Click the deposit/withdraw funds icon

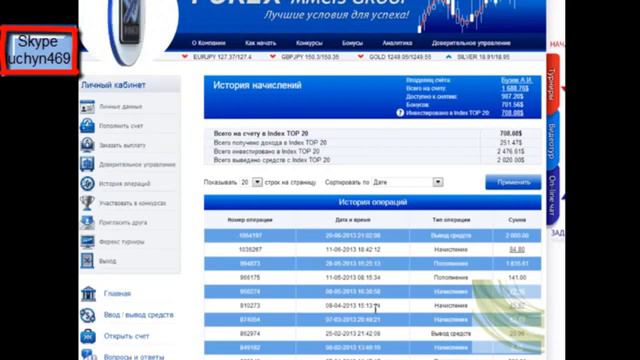coord(88,315)
